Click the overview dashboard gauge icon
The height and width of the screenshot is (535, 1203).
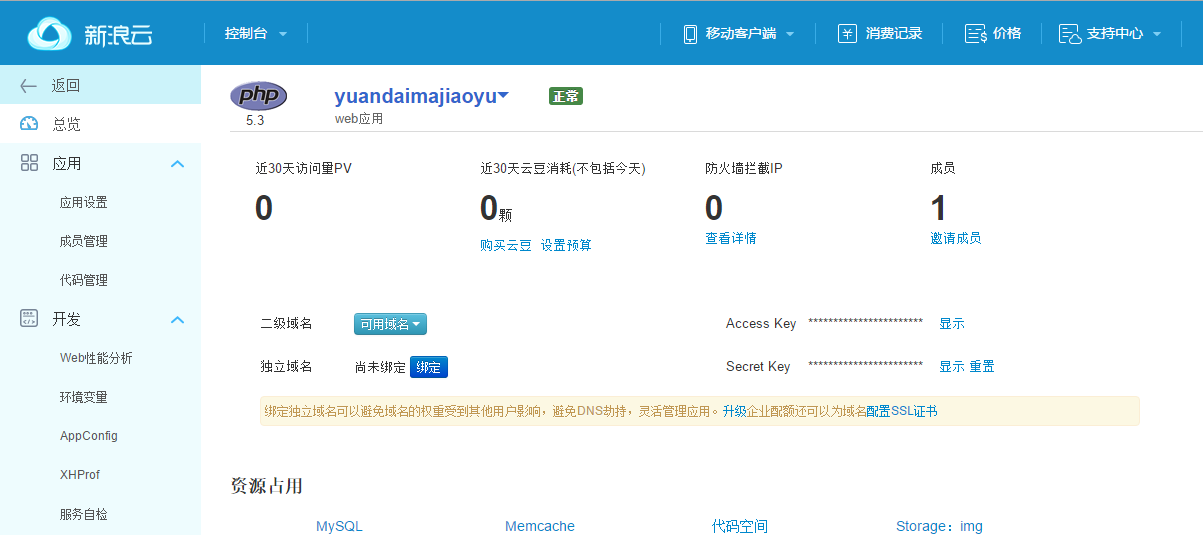pos(29,124)
